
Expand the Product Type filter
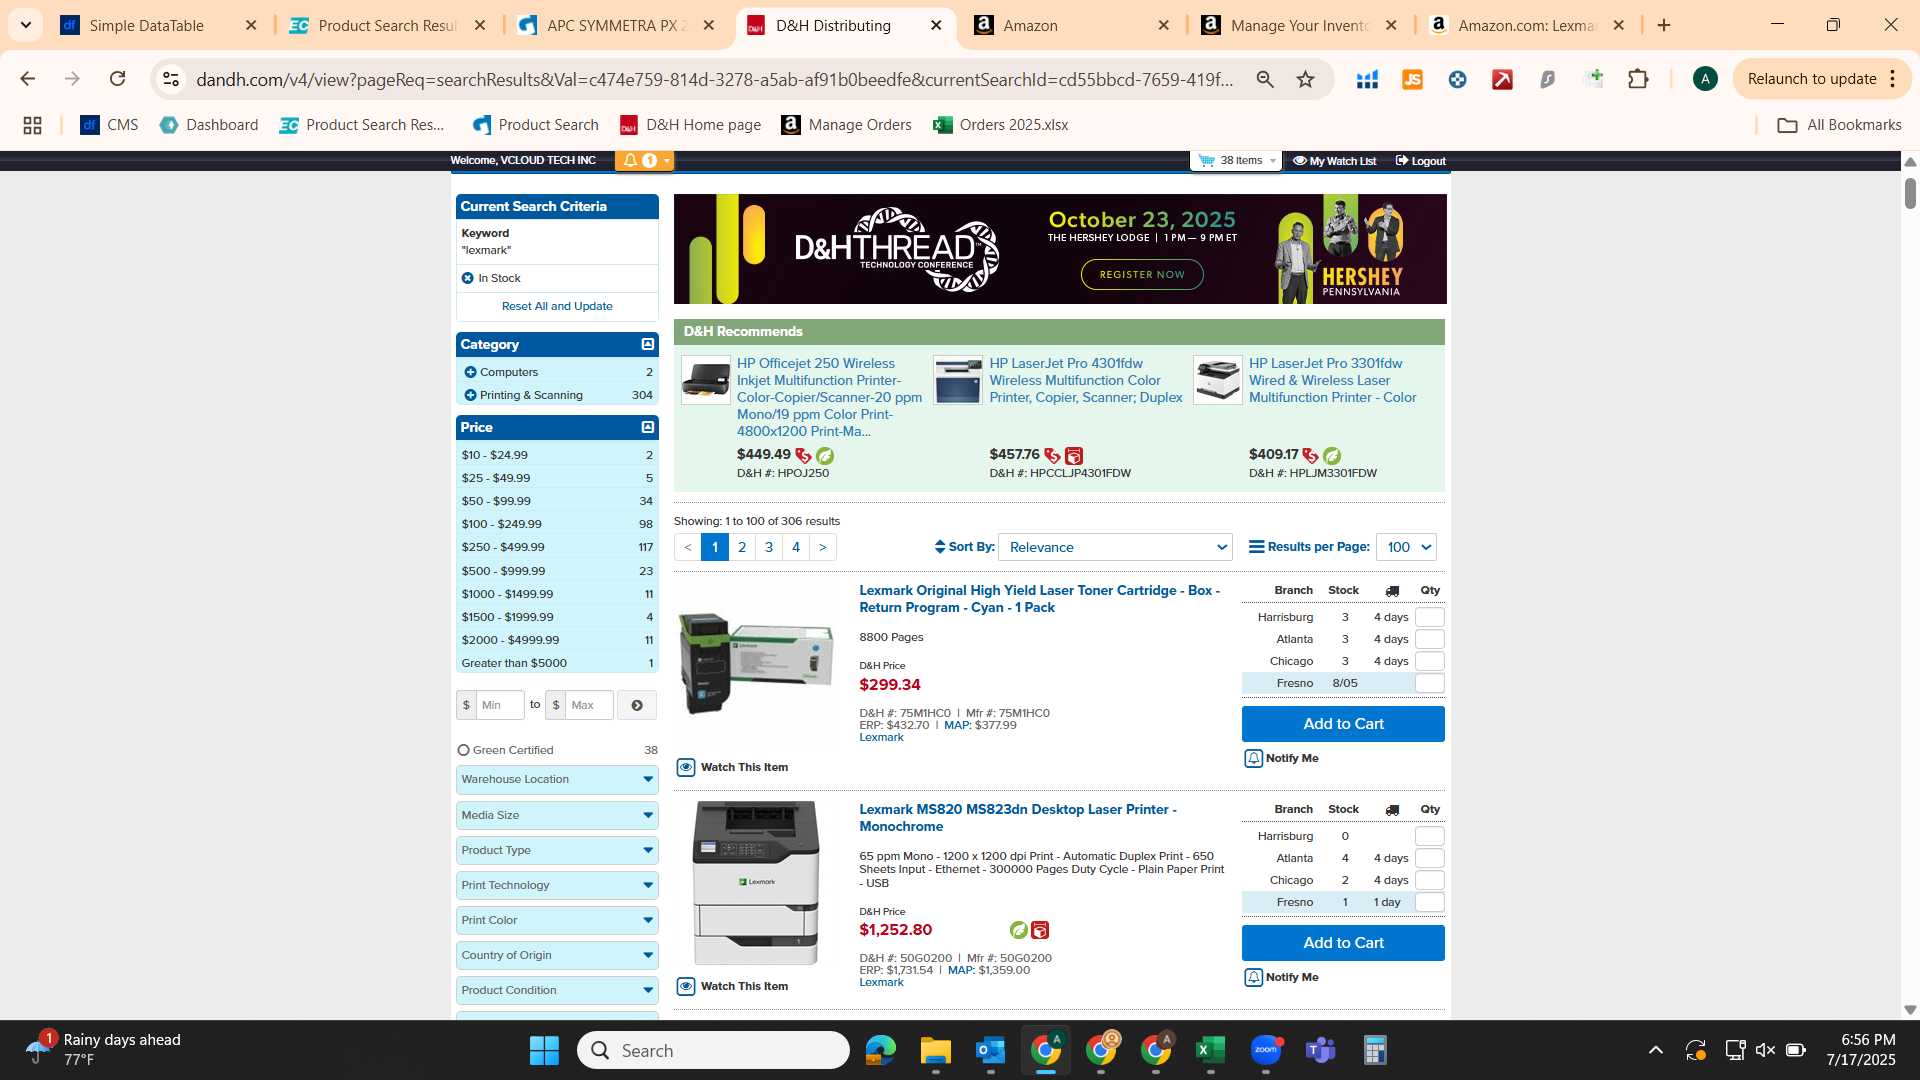coord(557,850)
